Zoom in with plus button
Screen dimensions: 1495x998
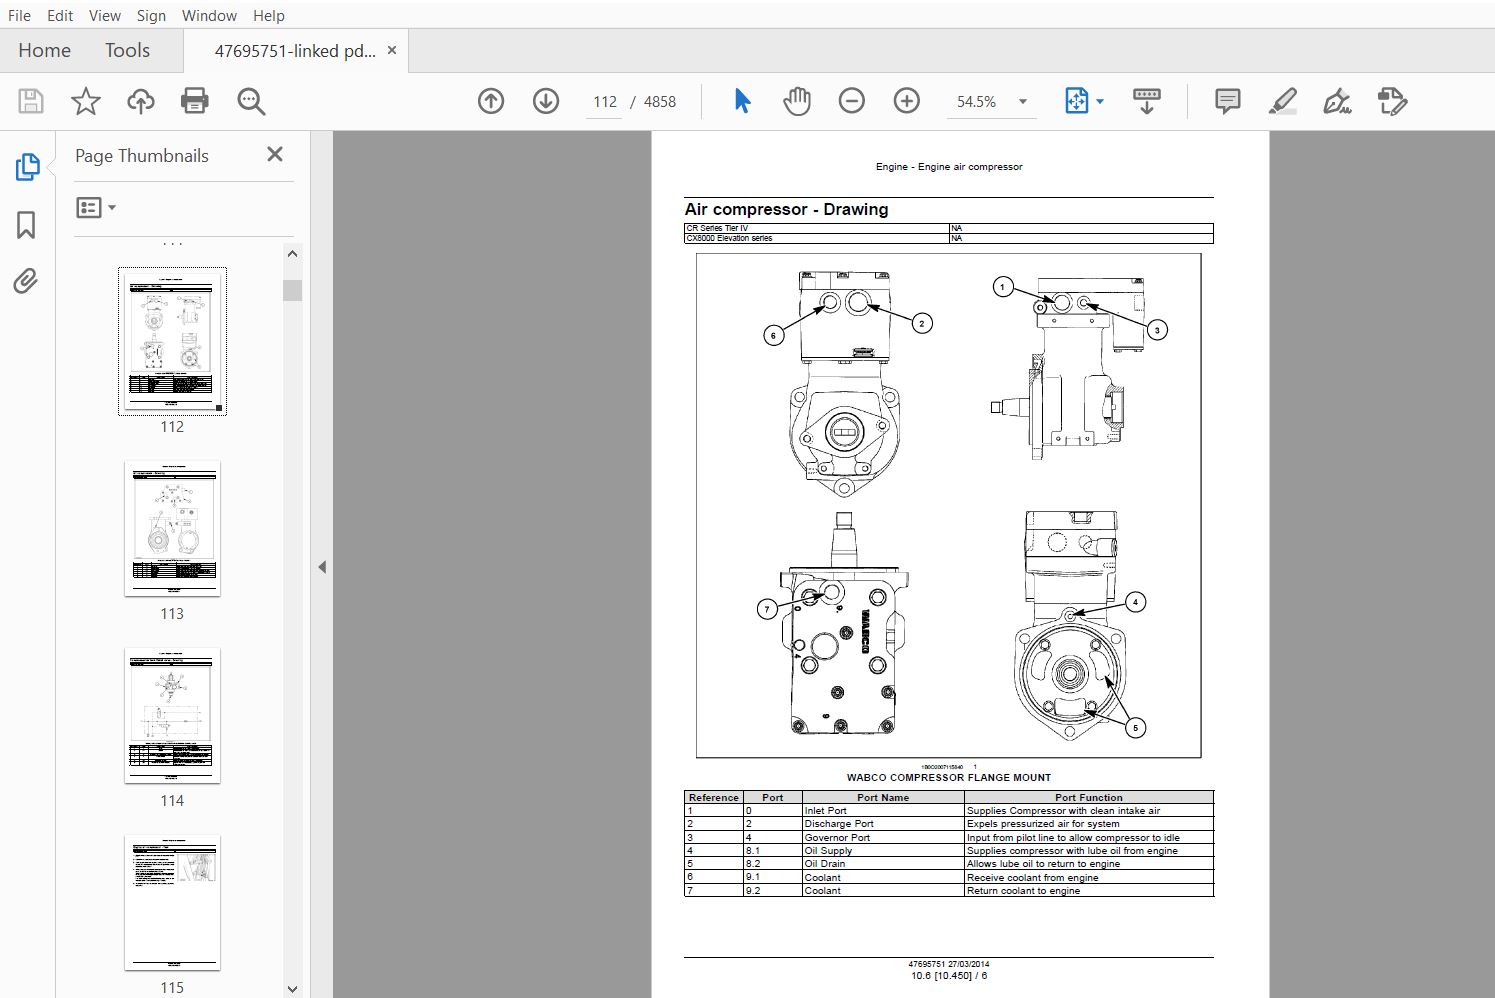907,101
